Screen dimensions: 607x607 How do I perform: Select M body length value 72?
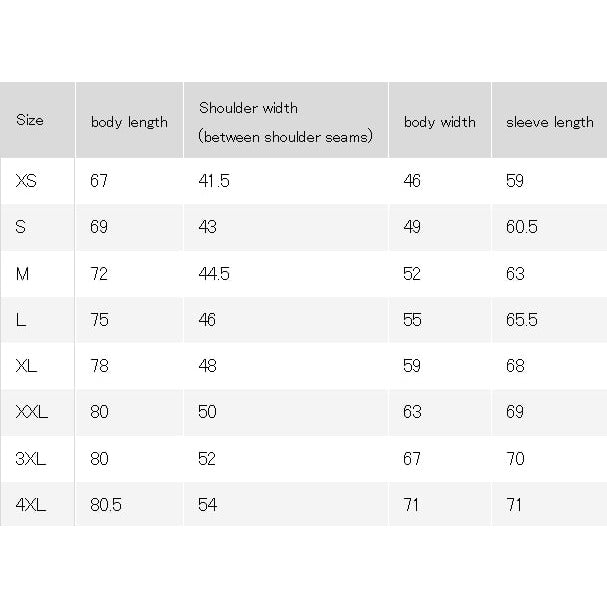[x=99, y=274]
